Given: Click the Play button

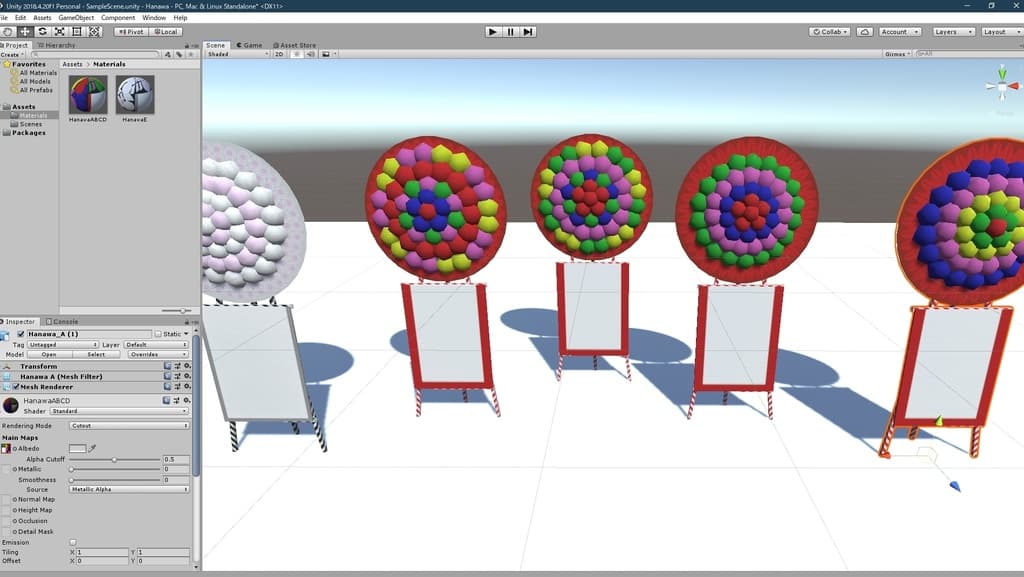Looking at the screenshot, I should coord(492,31).
